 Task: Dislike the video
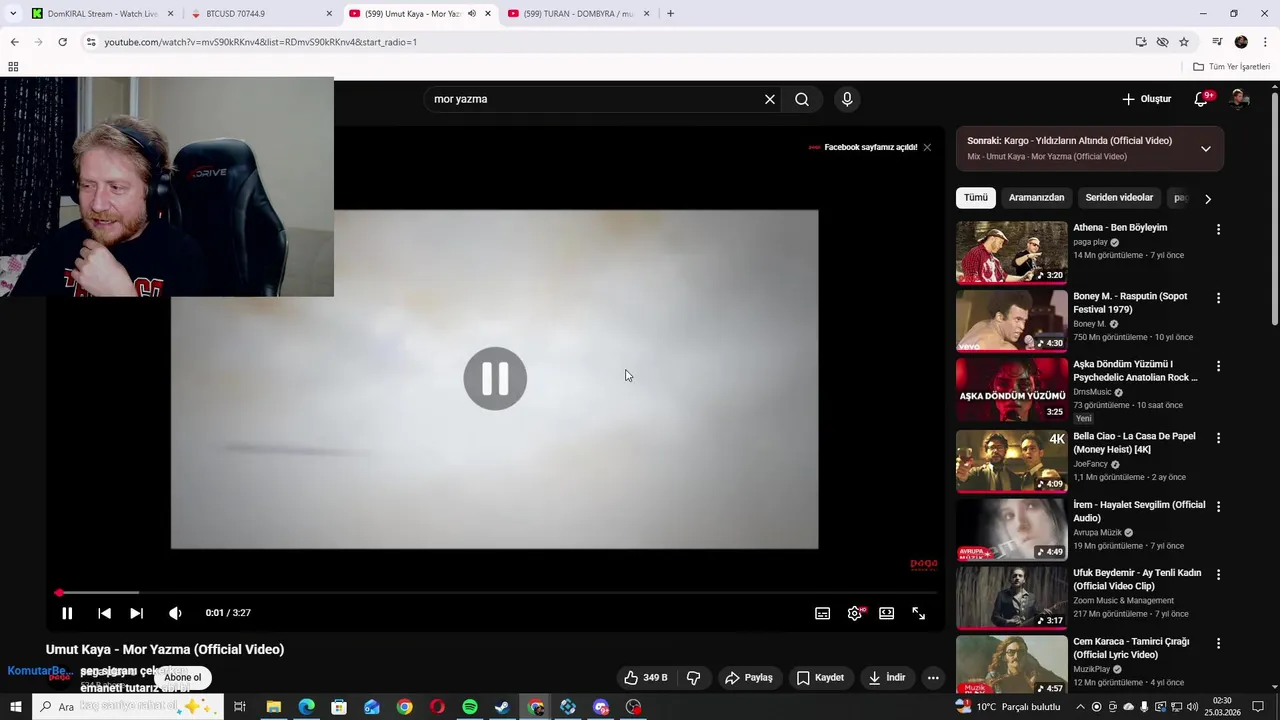point(694,677)
